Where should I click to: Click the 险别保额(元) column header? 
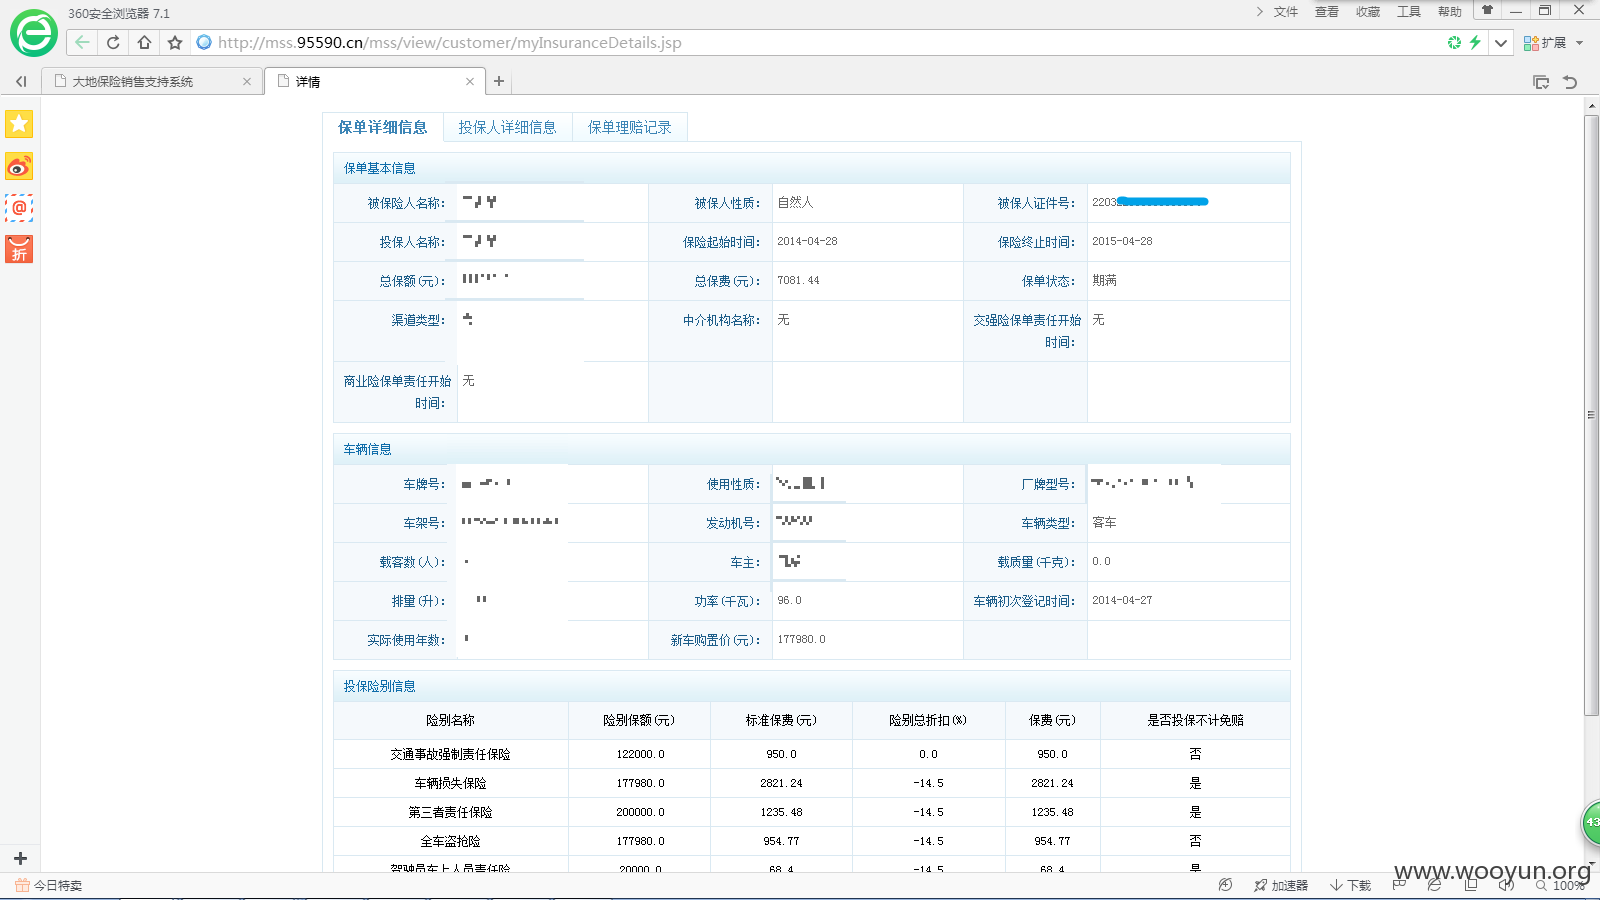639,720
